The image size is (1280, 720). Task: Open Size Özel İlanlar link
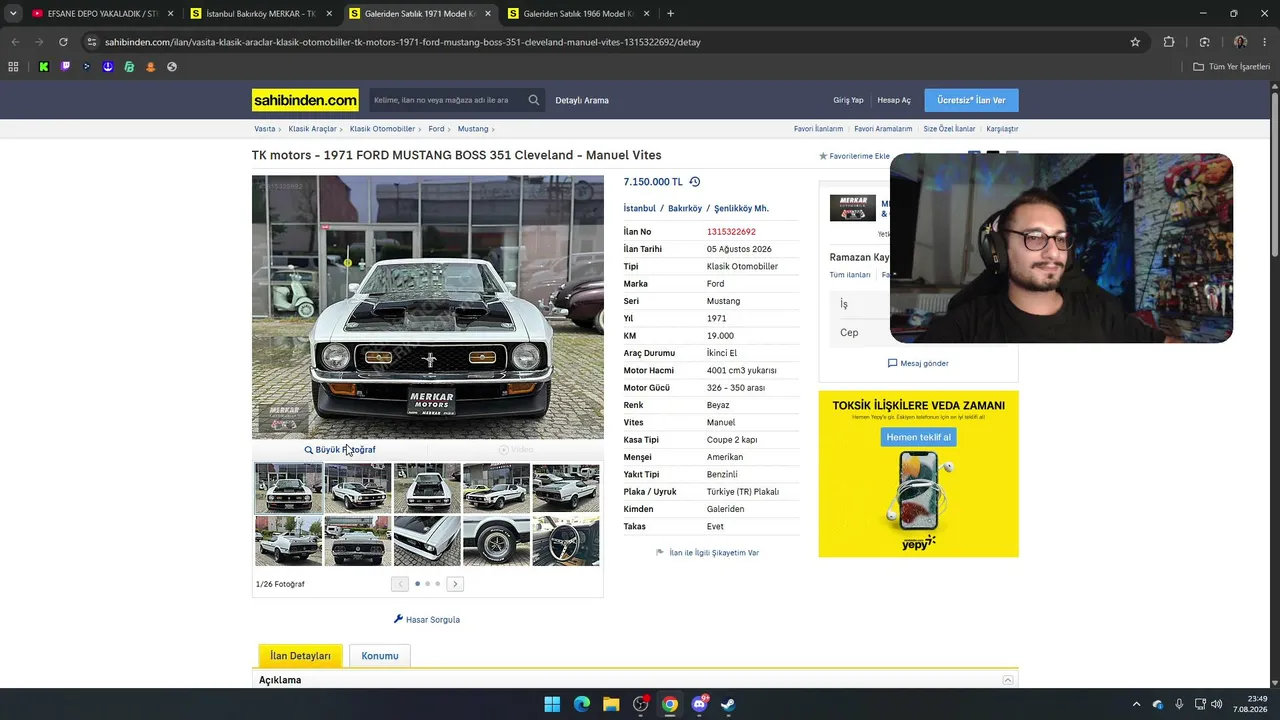click(949, 129)
